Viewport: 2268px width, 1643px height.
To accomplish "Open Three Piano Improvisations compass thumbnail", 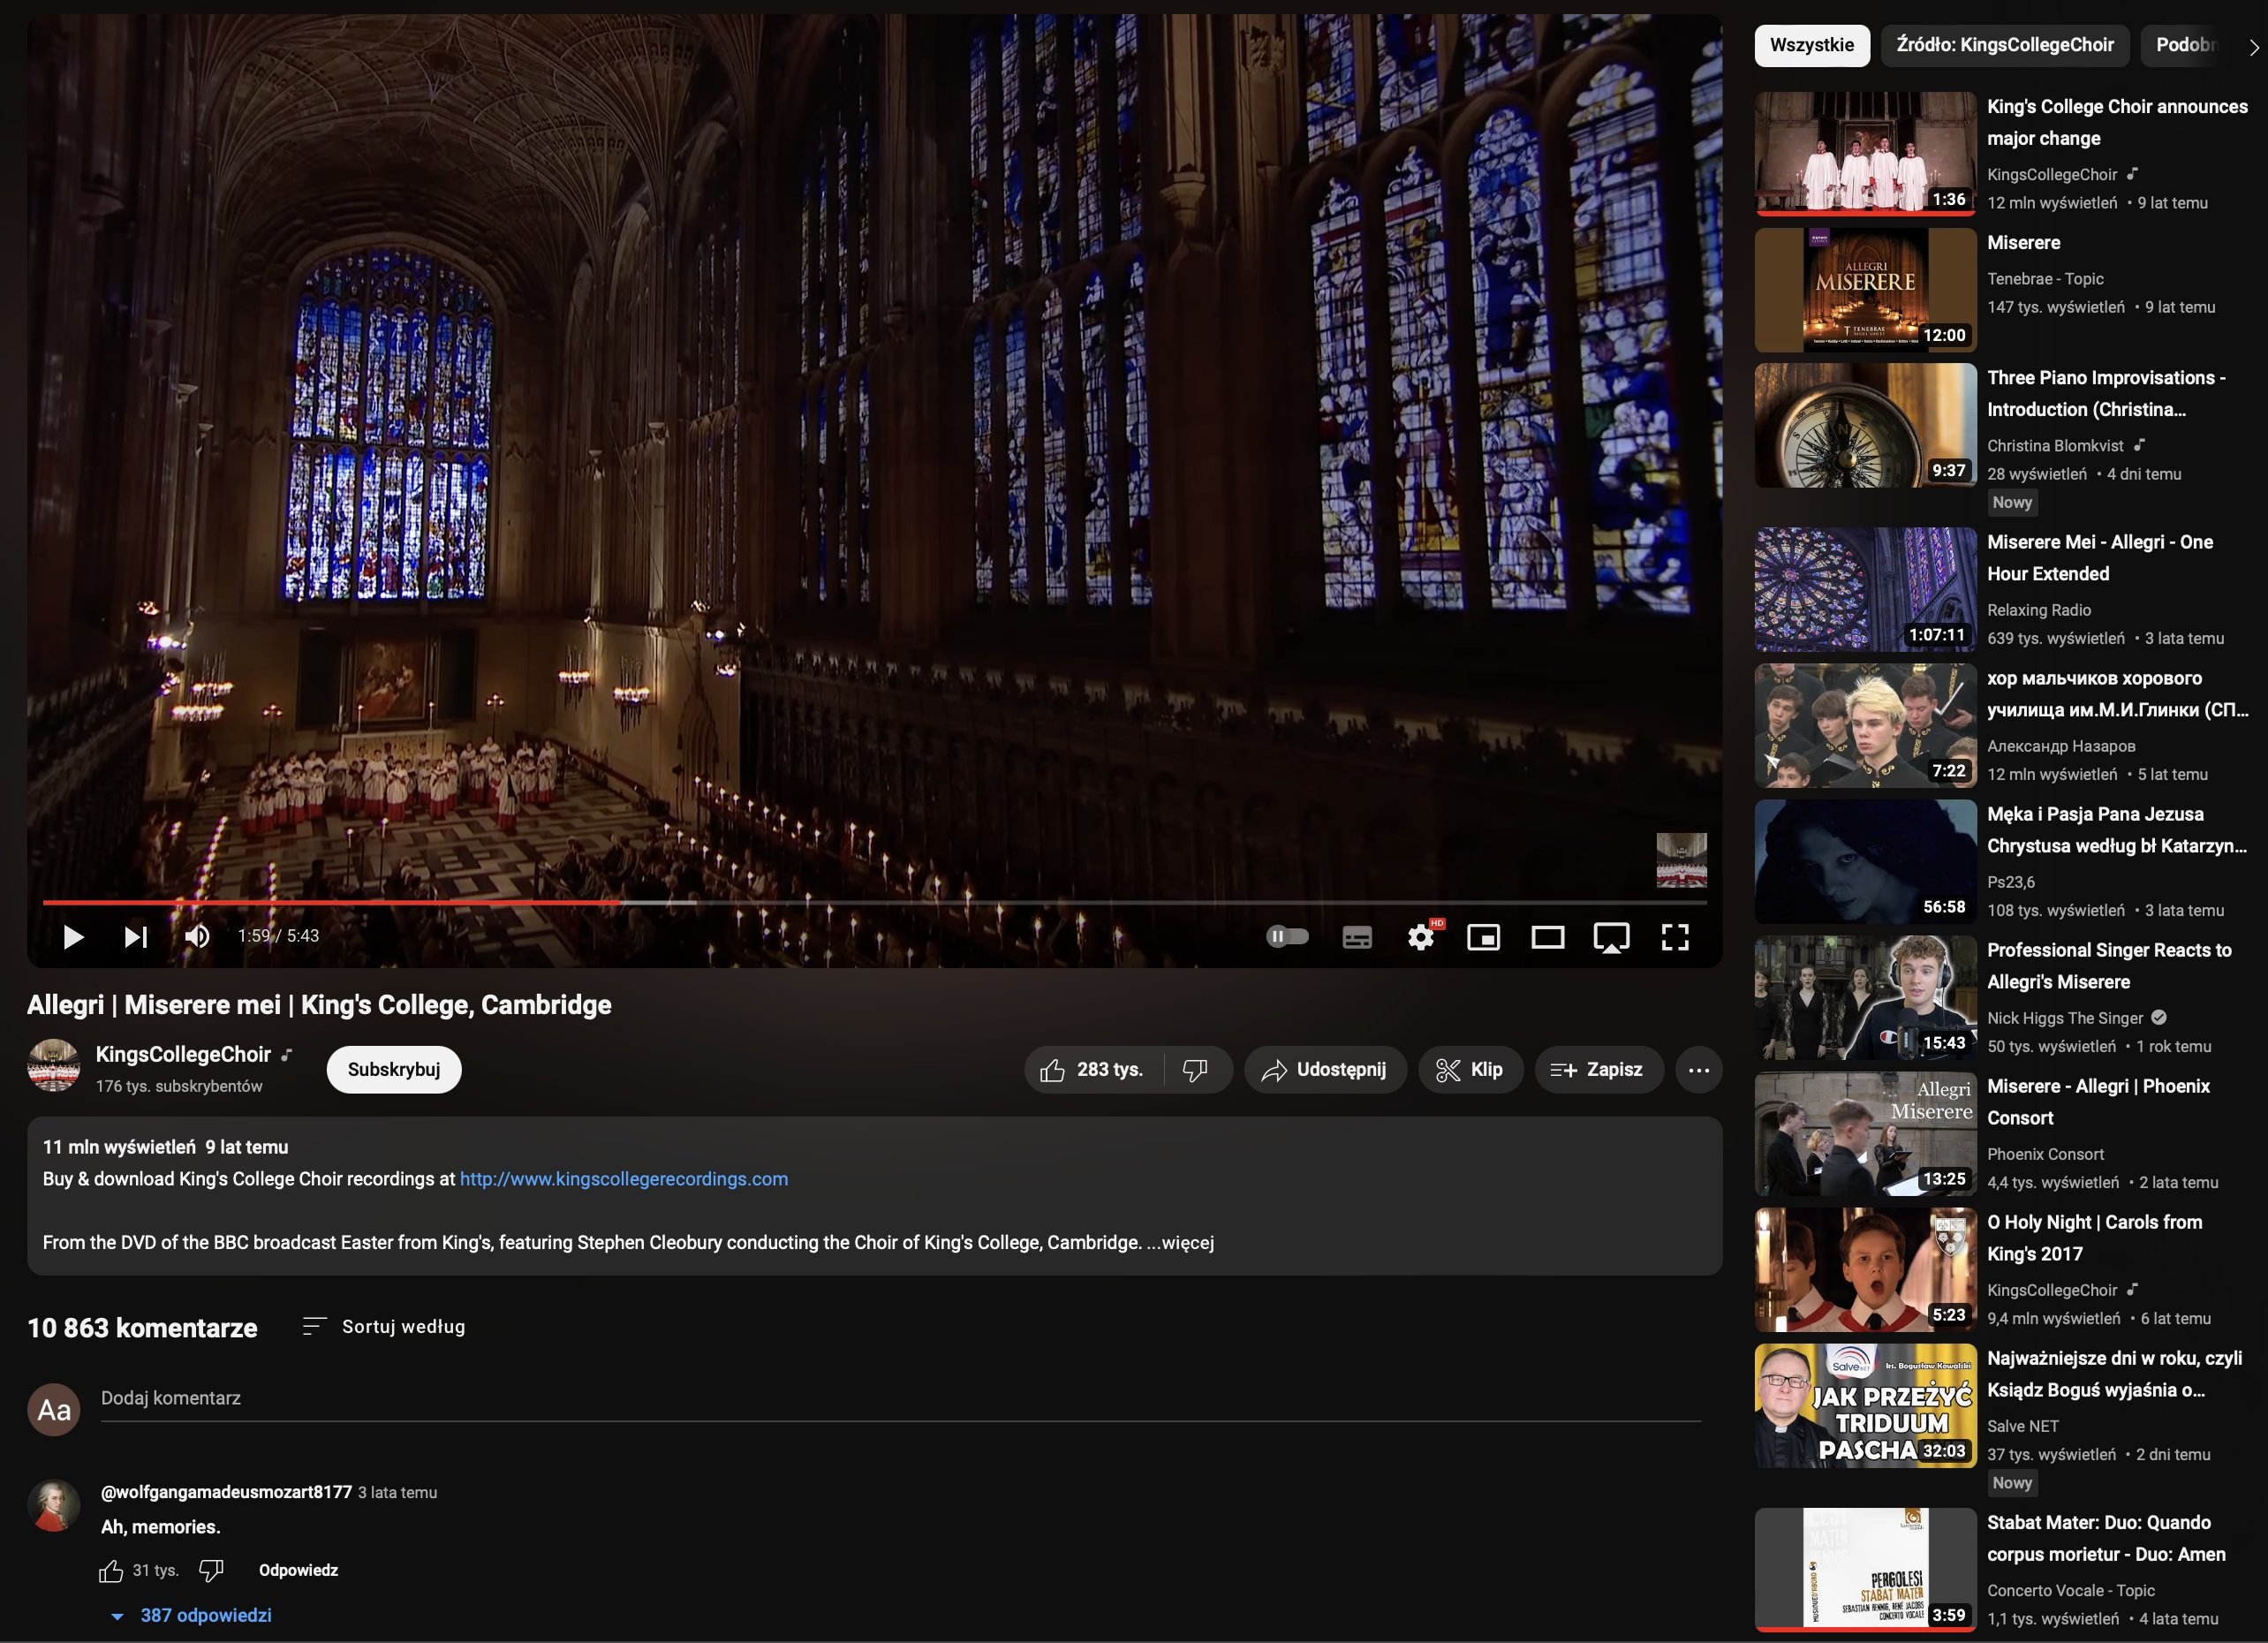I will [1865, 425].
